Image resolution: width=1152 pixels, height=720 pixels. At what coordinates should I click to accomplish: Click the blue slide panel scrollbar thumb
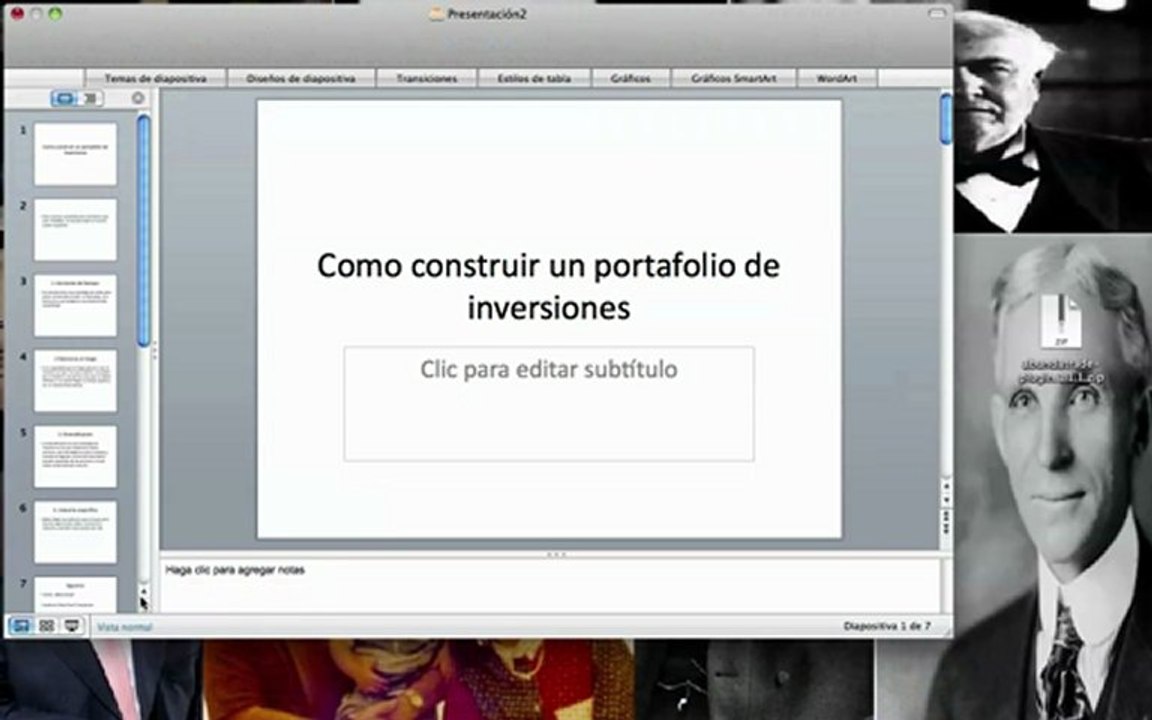[144, 230]
